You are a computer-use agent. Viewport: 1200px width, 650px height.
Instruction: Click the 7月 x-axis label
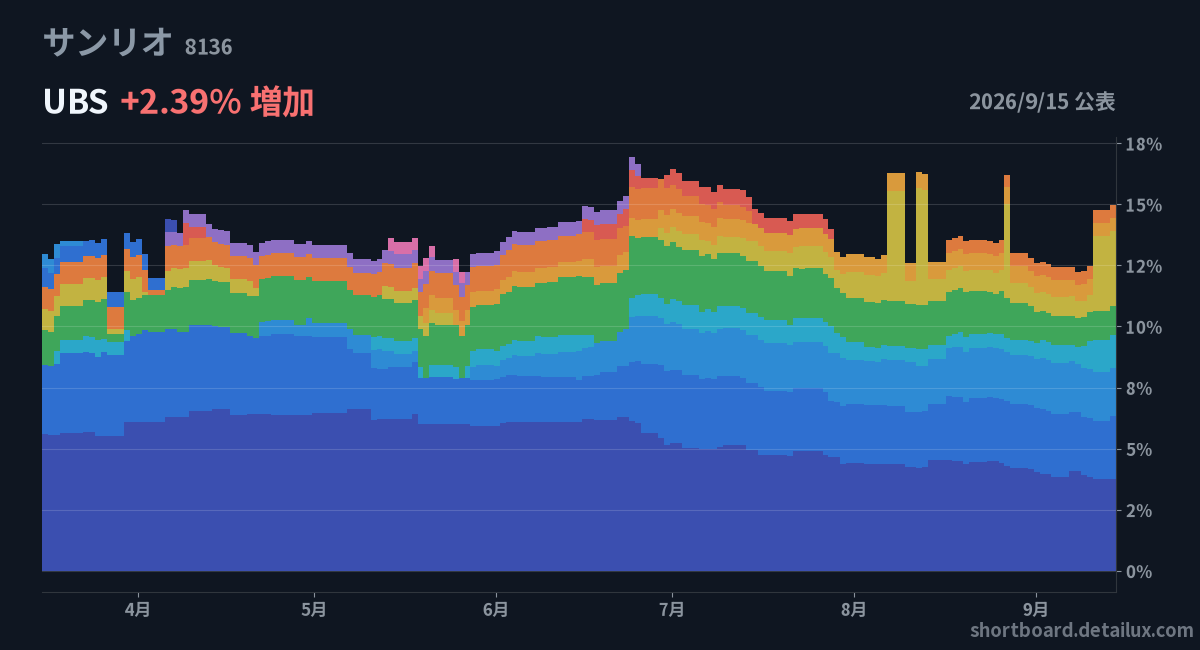point(672,608)
